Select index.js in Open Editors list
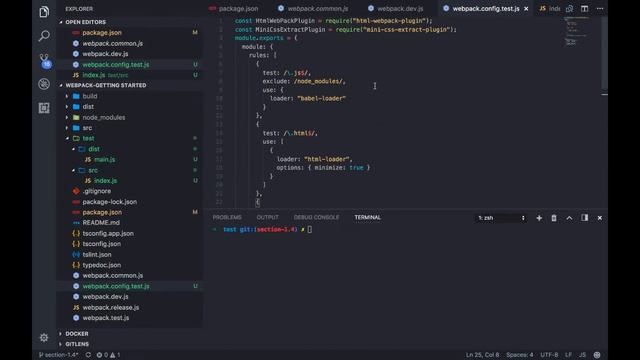 94,75
